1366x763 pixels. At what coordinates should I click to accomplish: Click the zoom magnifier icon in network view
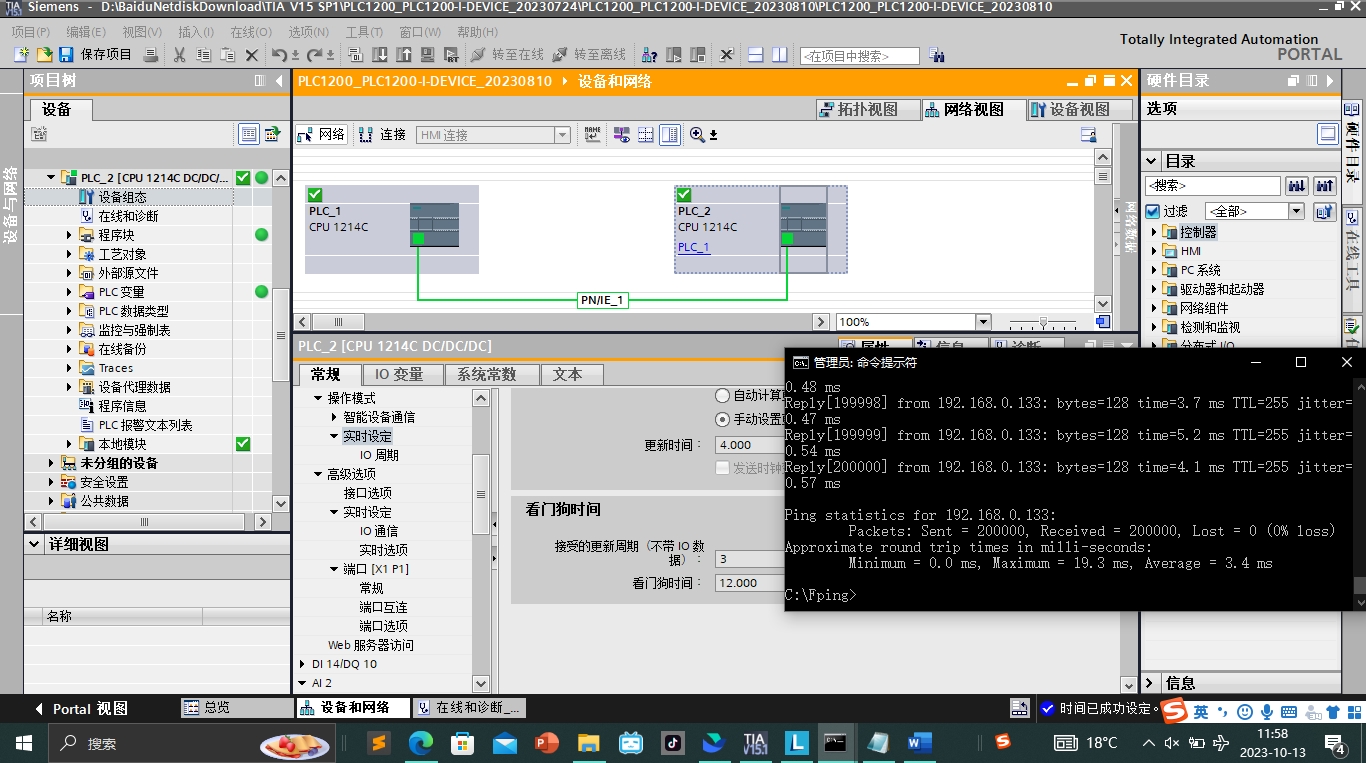[698, 135]
